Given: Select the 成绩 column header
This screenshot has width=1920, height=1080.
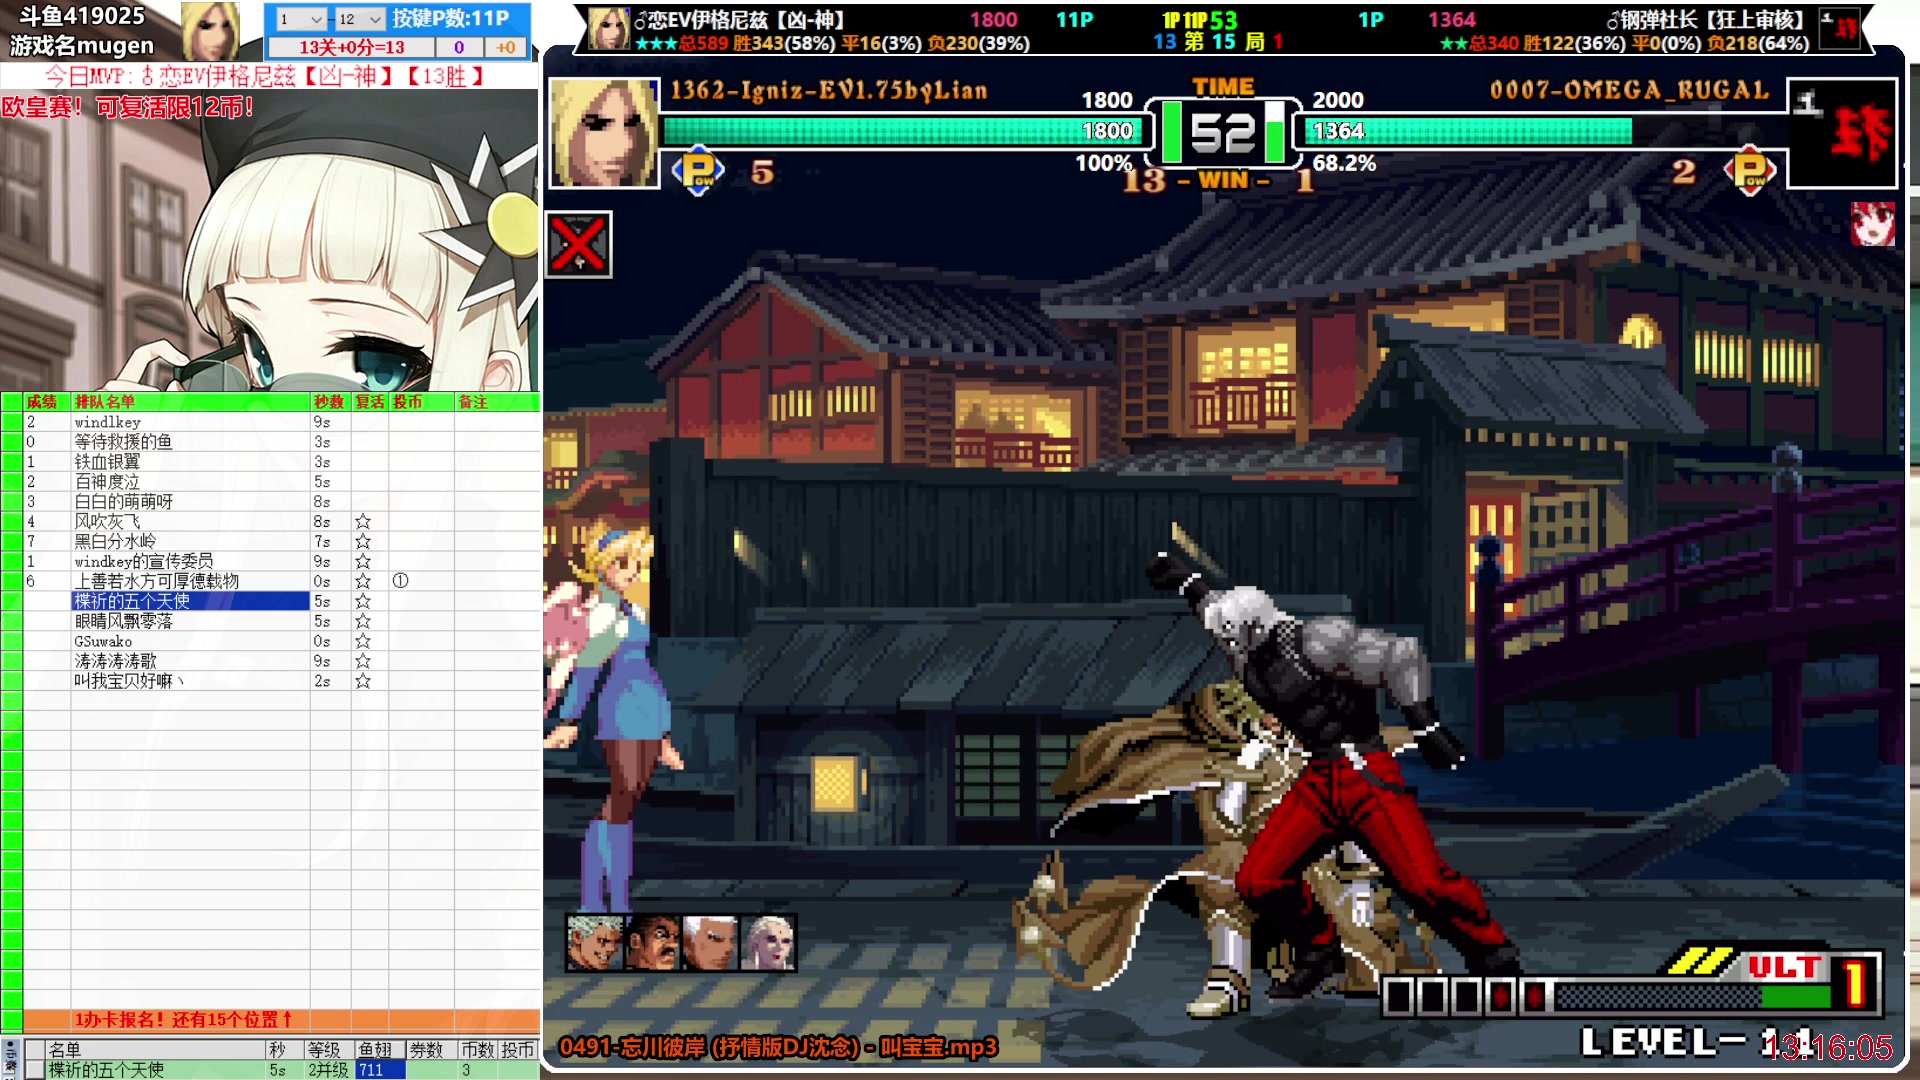Looking at the screenshot, I should pos(42,402).
